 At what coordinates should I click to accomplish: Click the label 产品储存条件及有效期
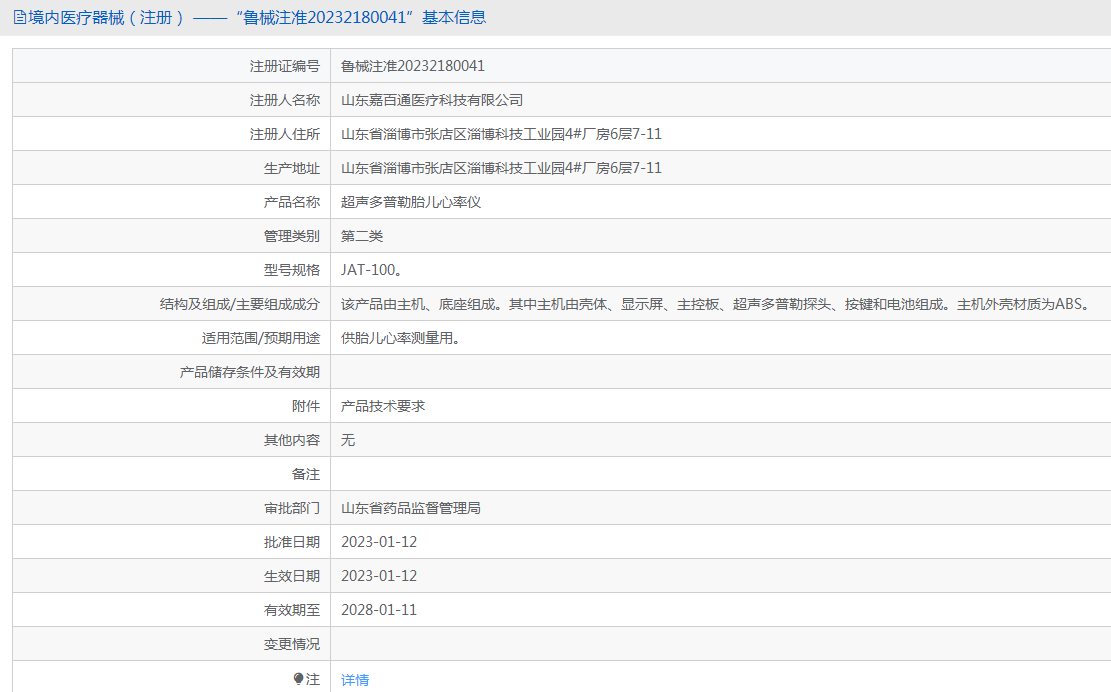point(250,372)
